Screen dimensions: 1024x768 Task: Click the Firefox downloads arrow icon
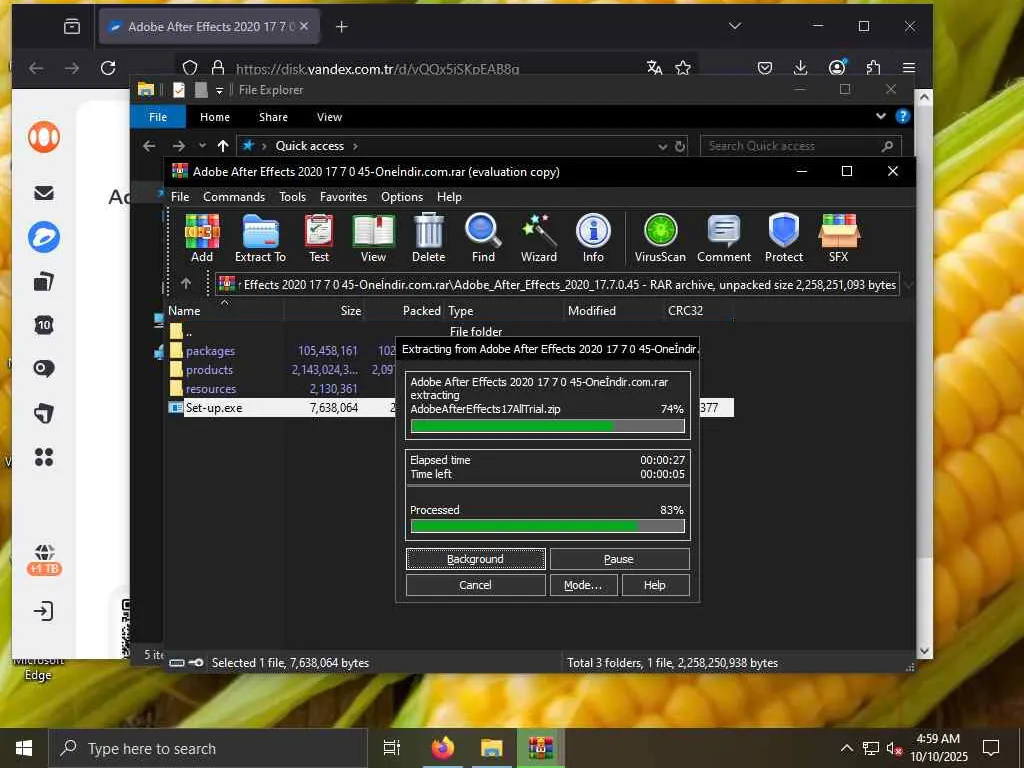800,67
